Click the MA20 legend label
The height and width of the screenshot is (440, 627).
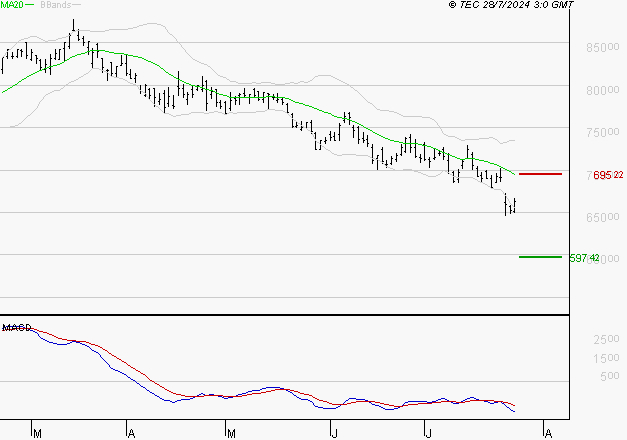coord(12,5)
